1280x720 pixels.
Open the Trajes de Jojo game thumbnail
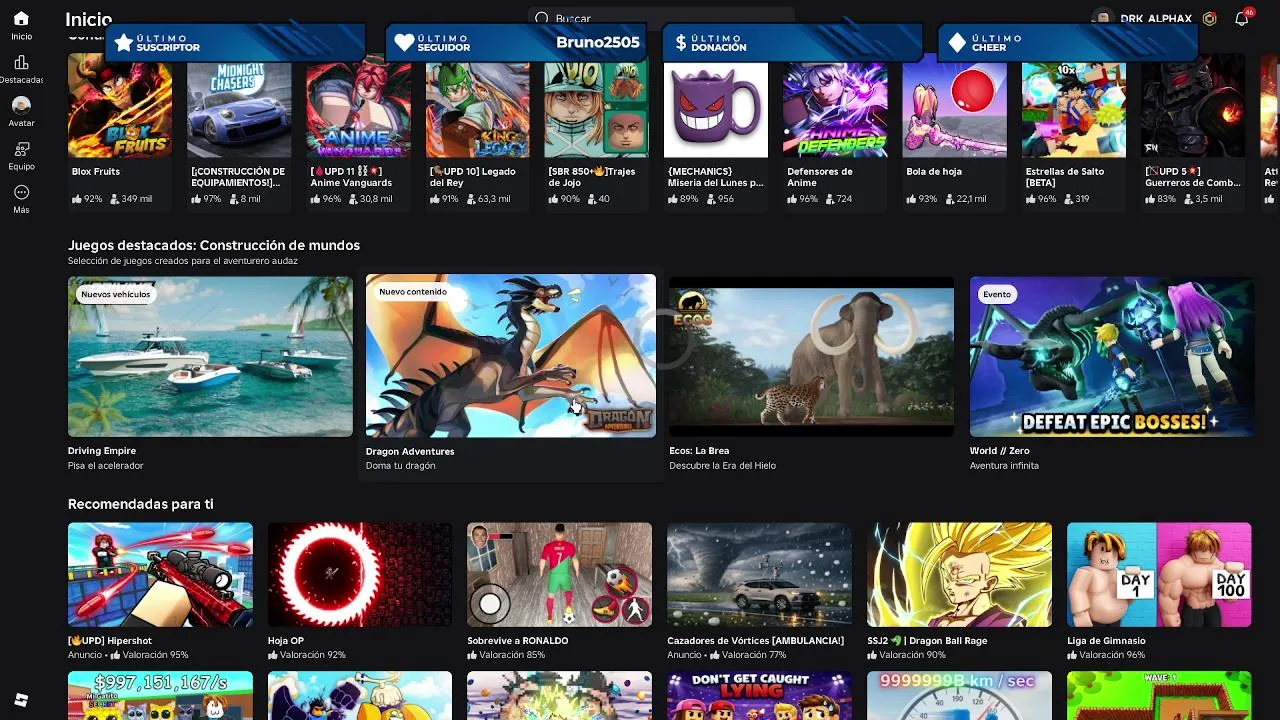pyautogui.click(x=597, y=110)
